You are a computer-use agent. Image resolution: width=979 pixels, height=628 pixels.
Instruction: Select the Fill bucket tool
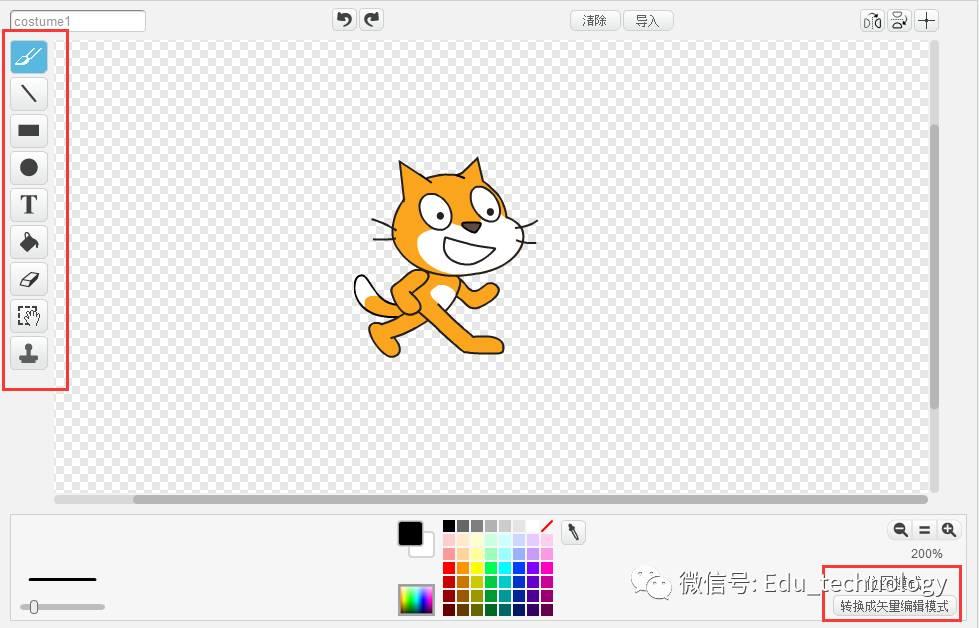[29, 242]
